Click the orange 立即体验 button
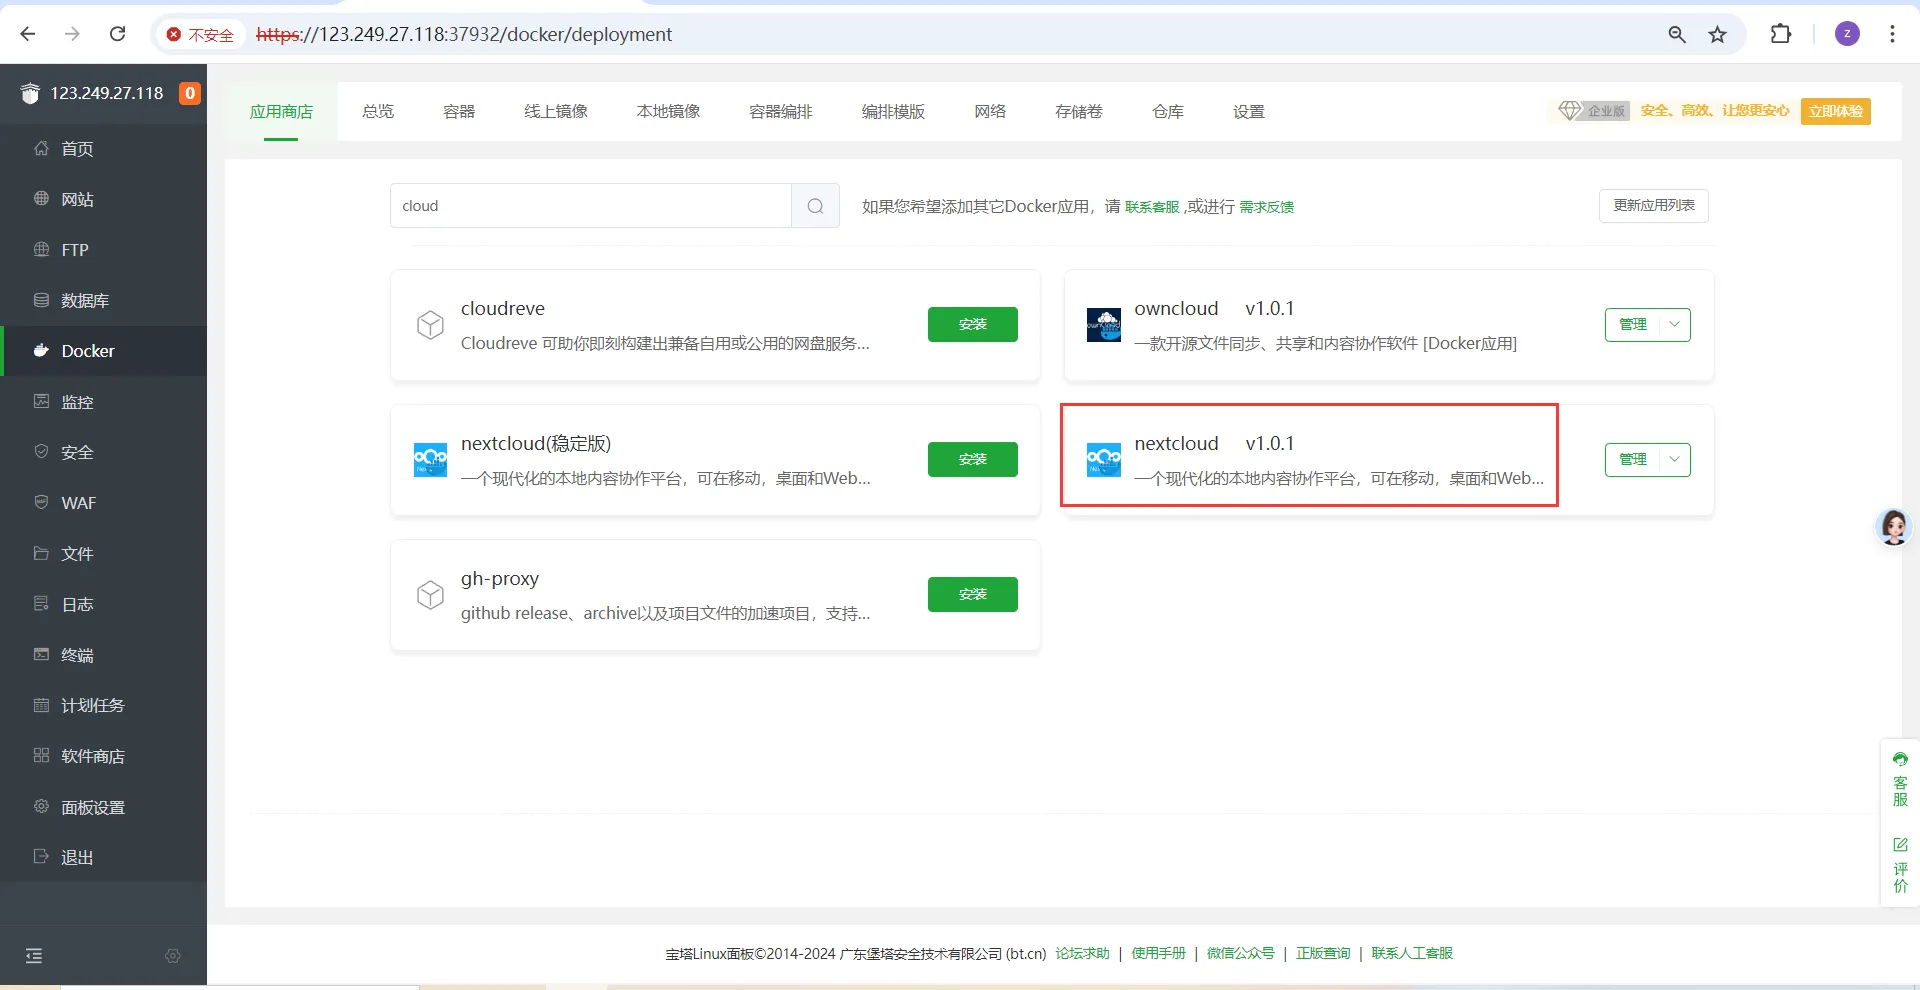Image resolution: width=1920 pixels, height=990 pixels. pyautogui.click(x=1836, y=111)
